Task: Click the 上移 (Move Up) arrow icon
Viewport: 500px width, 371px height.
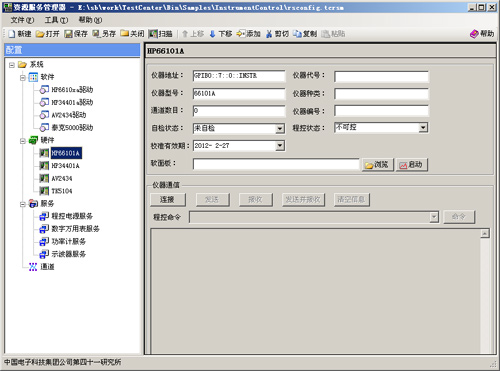Action: coord(185,34)
